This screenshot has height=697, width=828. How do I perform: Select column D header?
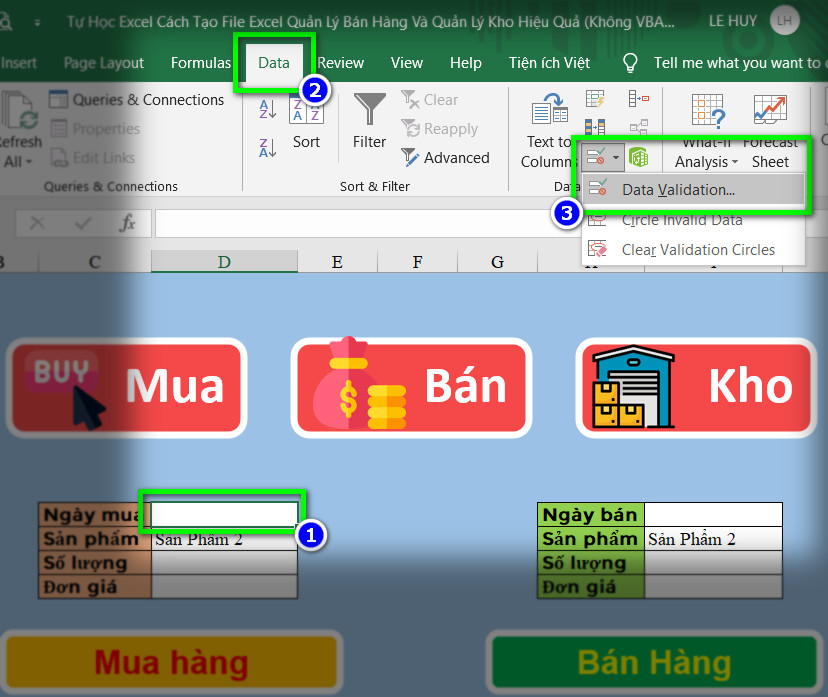(224, 261)
